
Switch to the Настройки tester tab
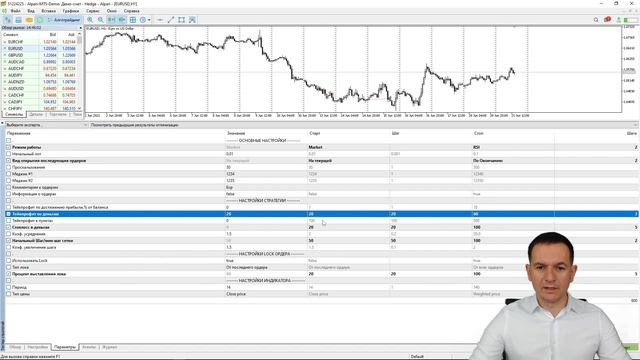pyautogui.click(x=38, y=347)
